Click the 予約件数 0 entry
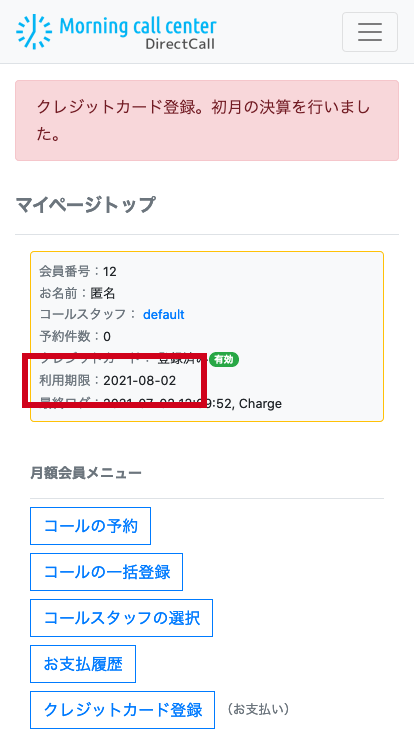The height and width of the screenshot is (736, 414). [x=75, y=337]
